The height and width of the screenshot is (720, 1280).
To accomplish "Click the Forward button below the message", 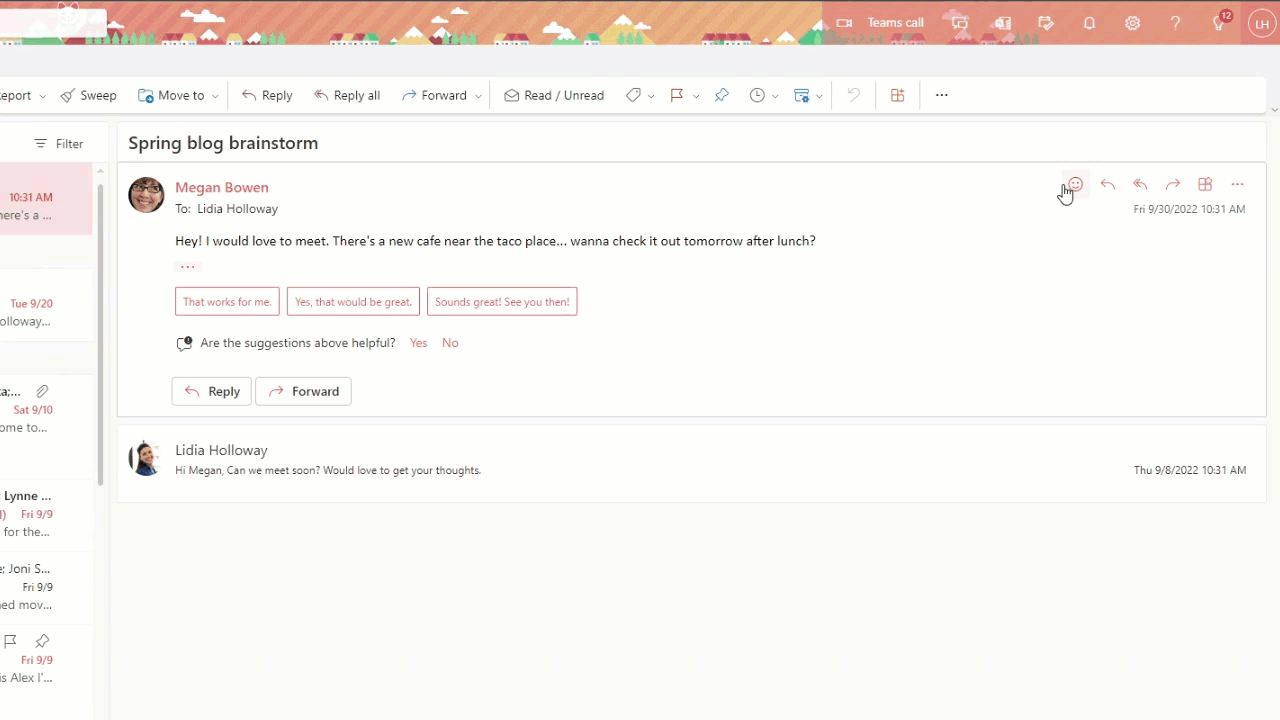I will click(x=303, y=391).
